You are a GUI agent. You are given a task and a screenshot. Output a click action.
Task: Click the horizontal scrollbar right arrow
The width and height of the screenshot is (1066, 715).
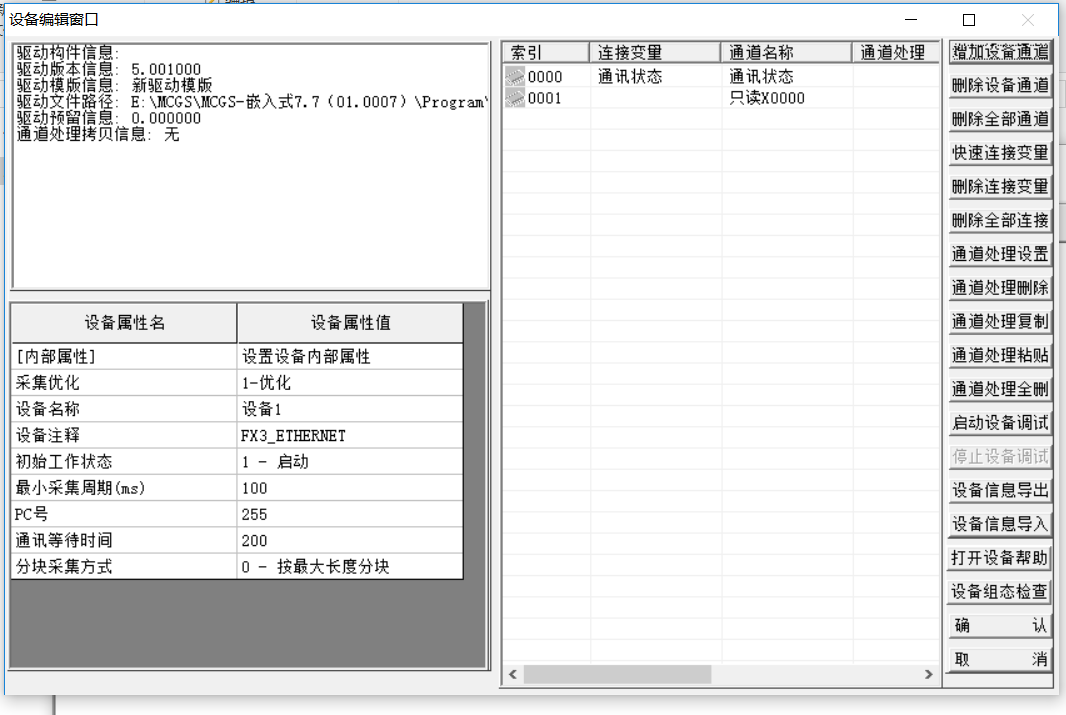tap(929, 675)
